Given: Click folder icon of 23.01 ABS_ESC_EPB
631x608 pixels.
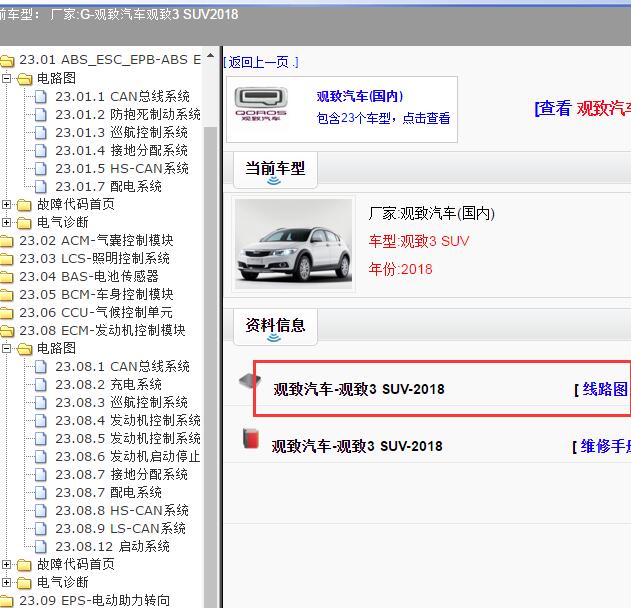Looking at the screenshot, I should (x=7, y=61).
